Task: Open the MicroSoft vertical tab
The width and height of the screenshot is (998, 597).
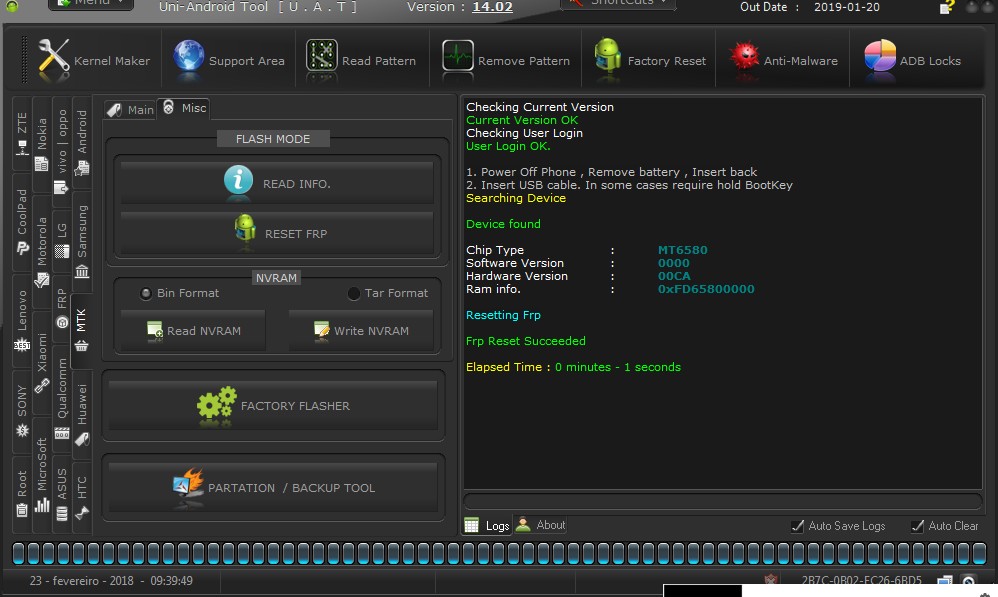Action: click(x=41, y=475)
